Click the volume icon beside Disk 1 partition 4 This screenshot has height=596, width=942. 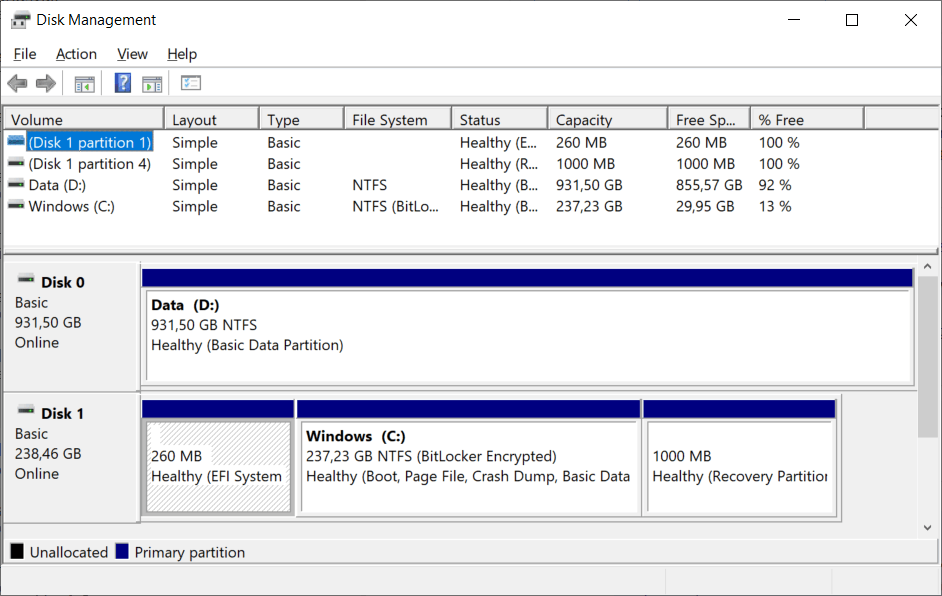pos(16,163)
